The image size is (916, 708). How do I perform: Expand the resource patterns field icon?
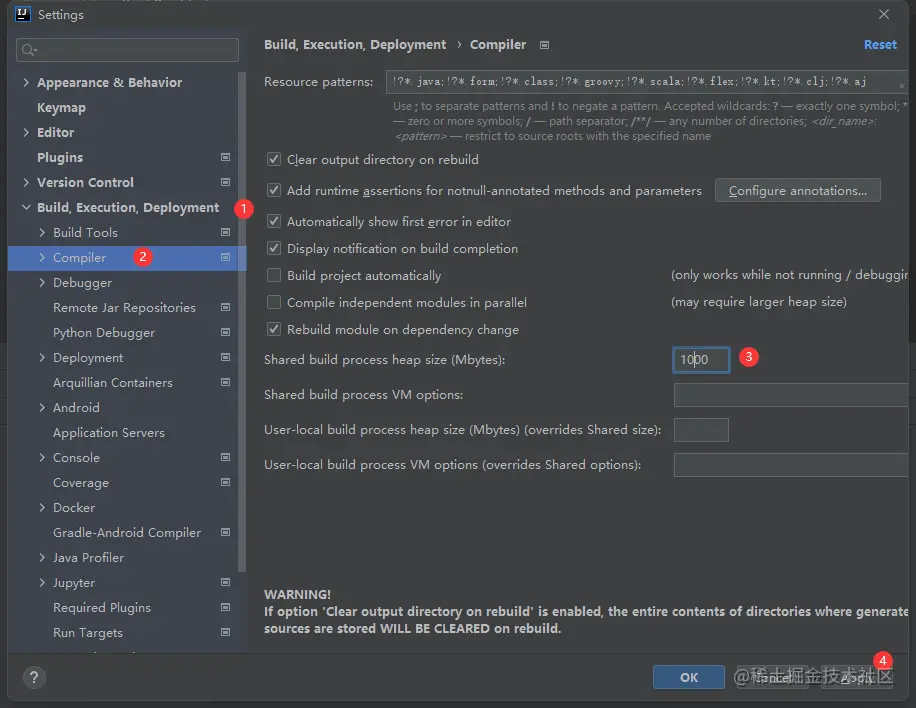tap(903, 85)
